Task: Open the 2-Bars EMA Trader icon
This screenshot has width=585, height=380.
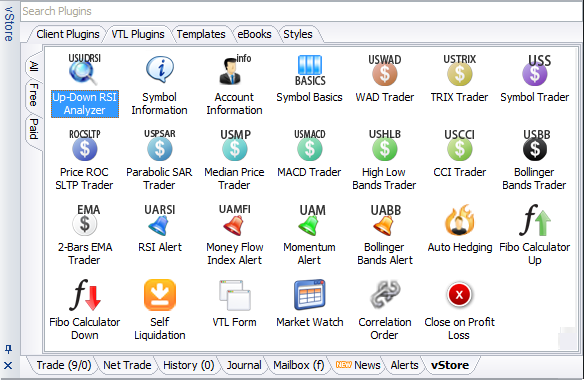Action: click(85, 220)
